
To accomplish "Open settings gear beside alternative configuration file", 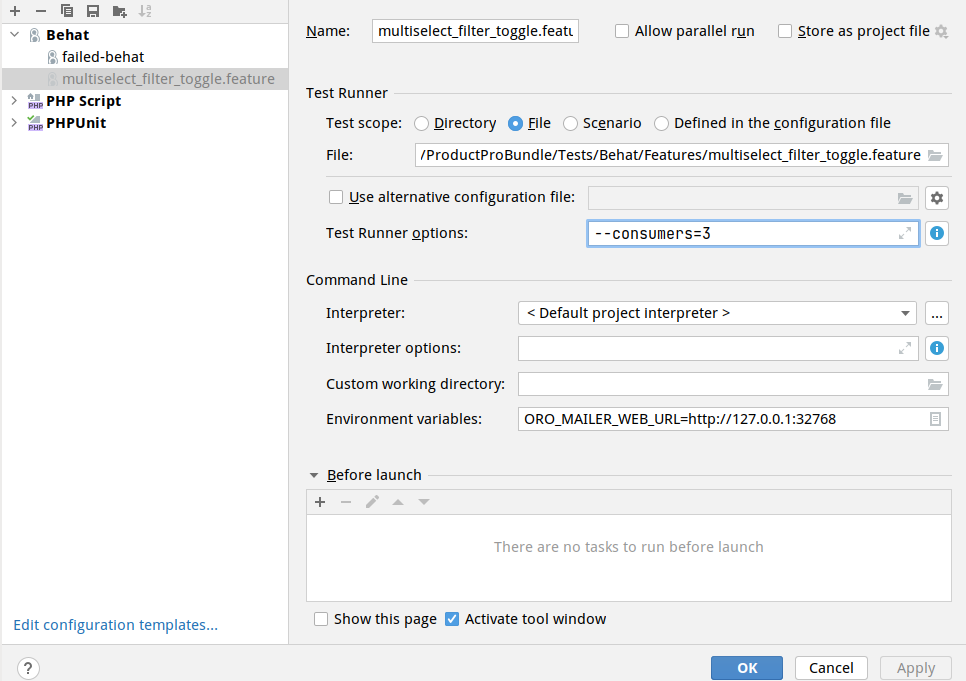I will 936,197.
